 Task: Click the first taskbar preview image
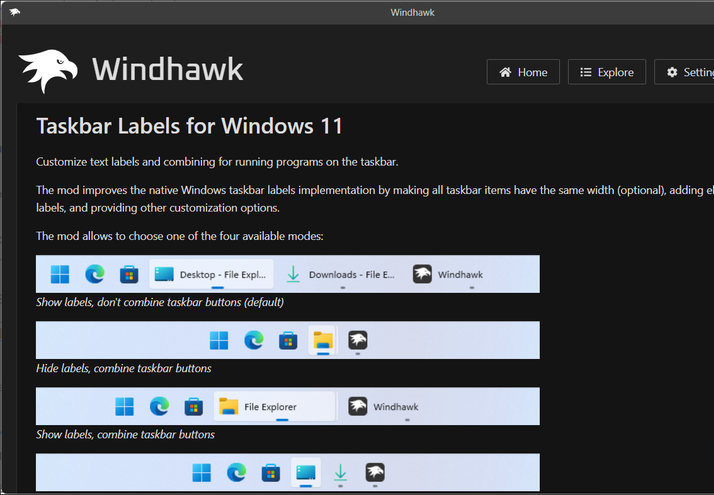click(x=288, y=274)
